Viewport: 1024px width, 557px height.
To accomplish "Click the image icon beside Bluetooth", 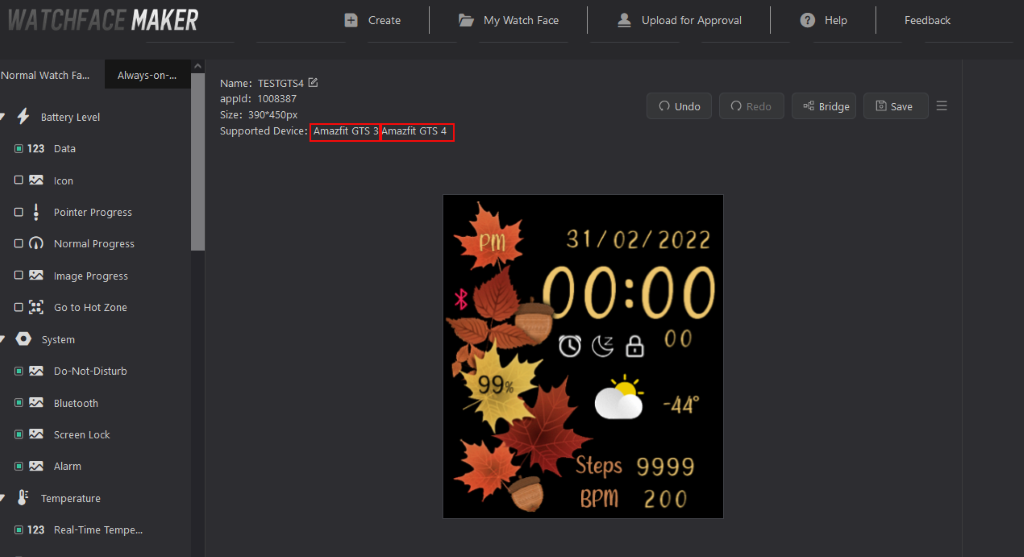I will [x=37, y=403].
